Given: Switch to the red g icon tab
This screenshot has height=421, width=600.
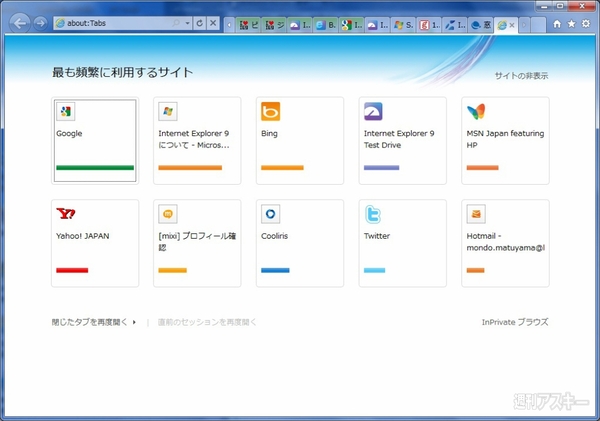Looking at the screenshot, I should pos(429,25).
